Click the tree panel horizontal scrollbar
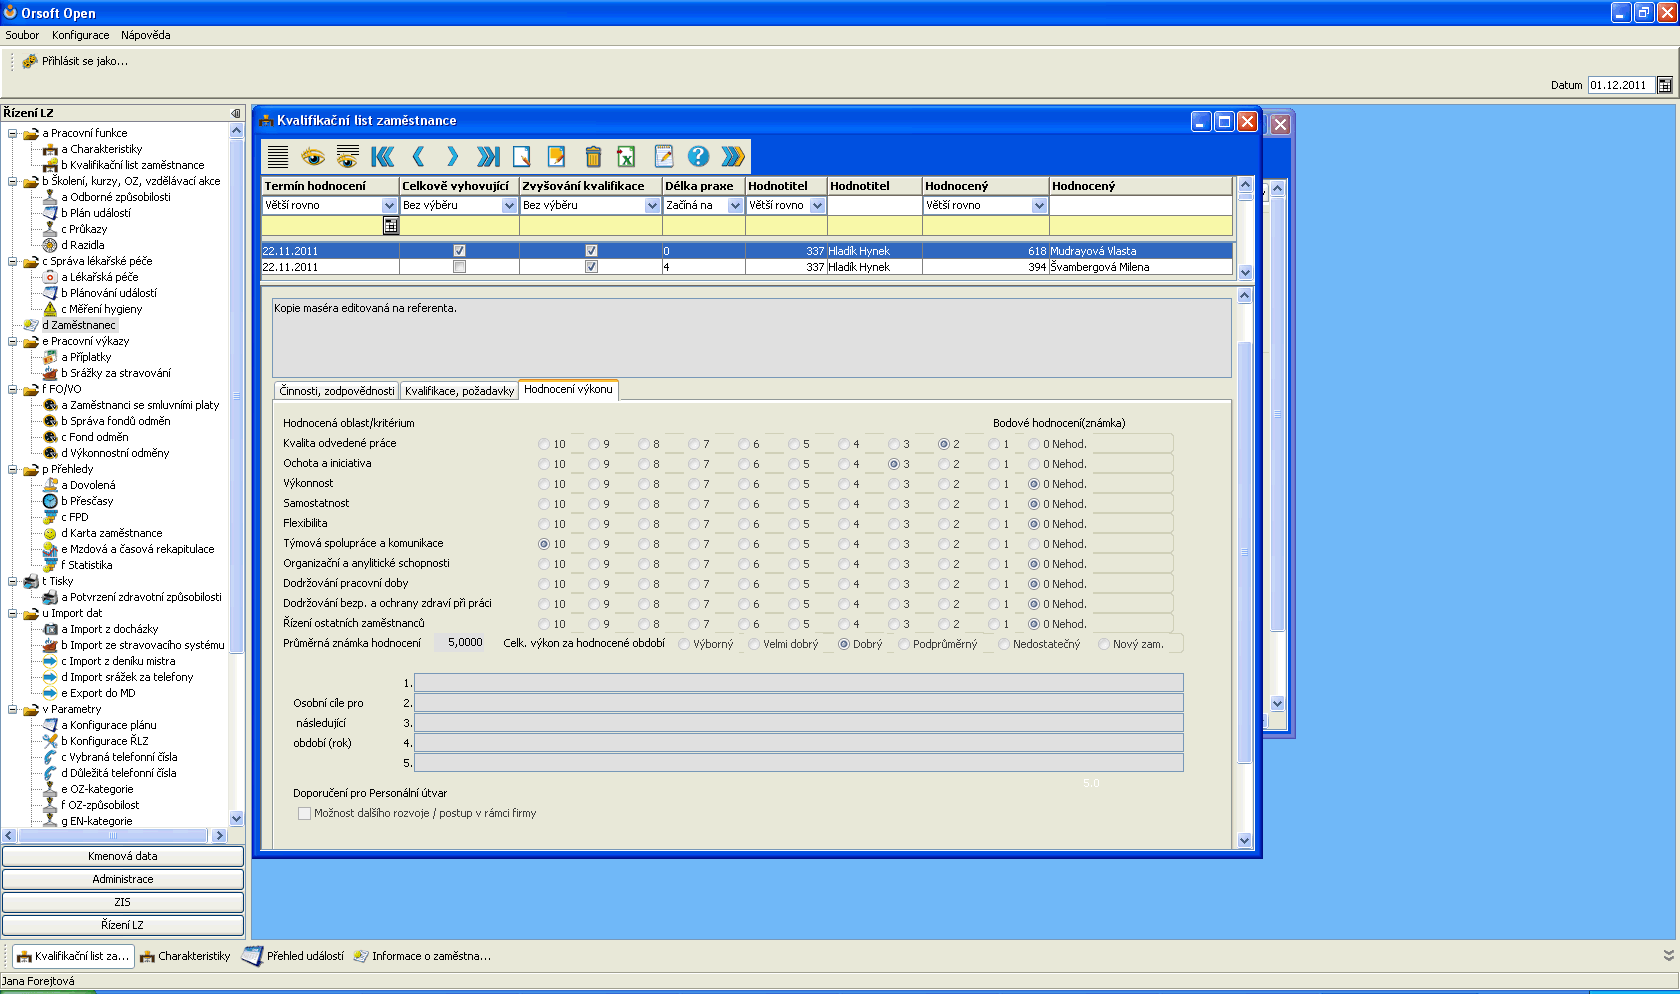This screenshot has width=1680, height=994. 113,835
